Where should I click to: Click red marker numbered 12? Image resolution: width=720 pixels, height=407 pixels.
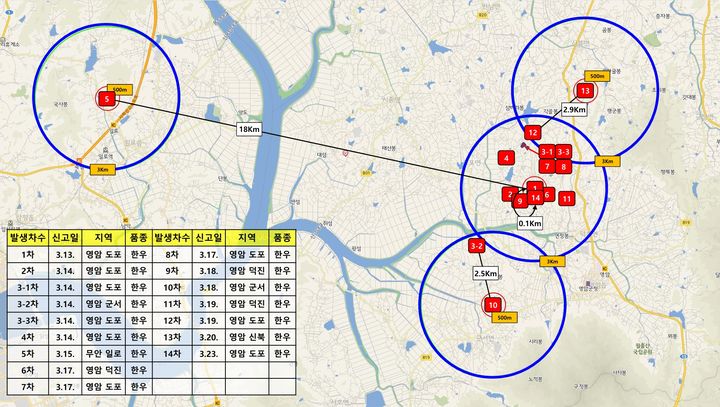[533, 133]
